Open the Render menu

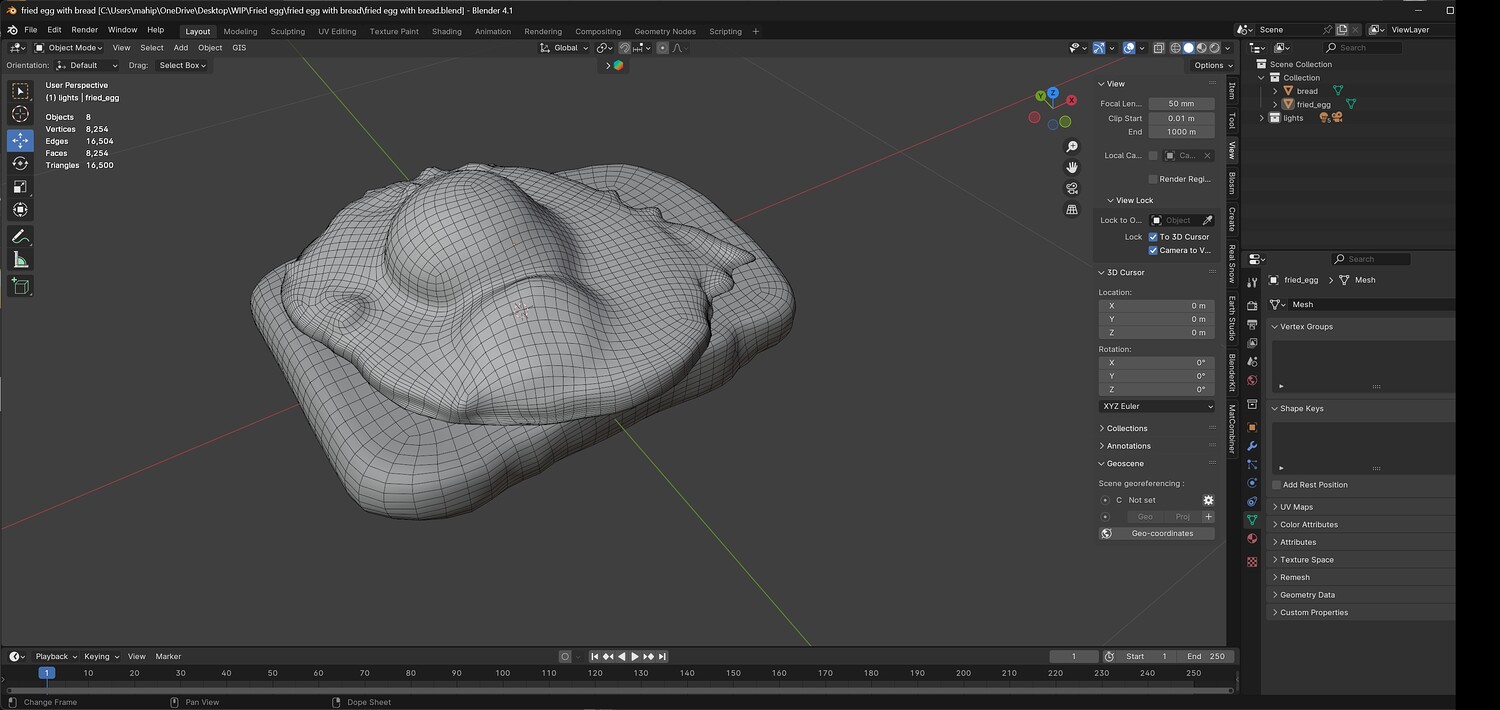tap(85, 30)
